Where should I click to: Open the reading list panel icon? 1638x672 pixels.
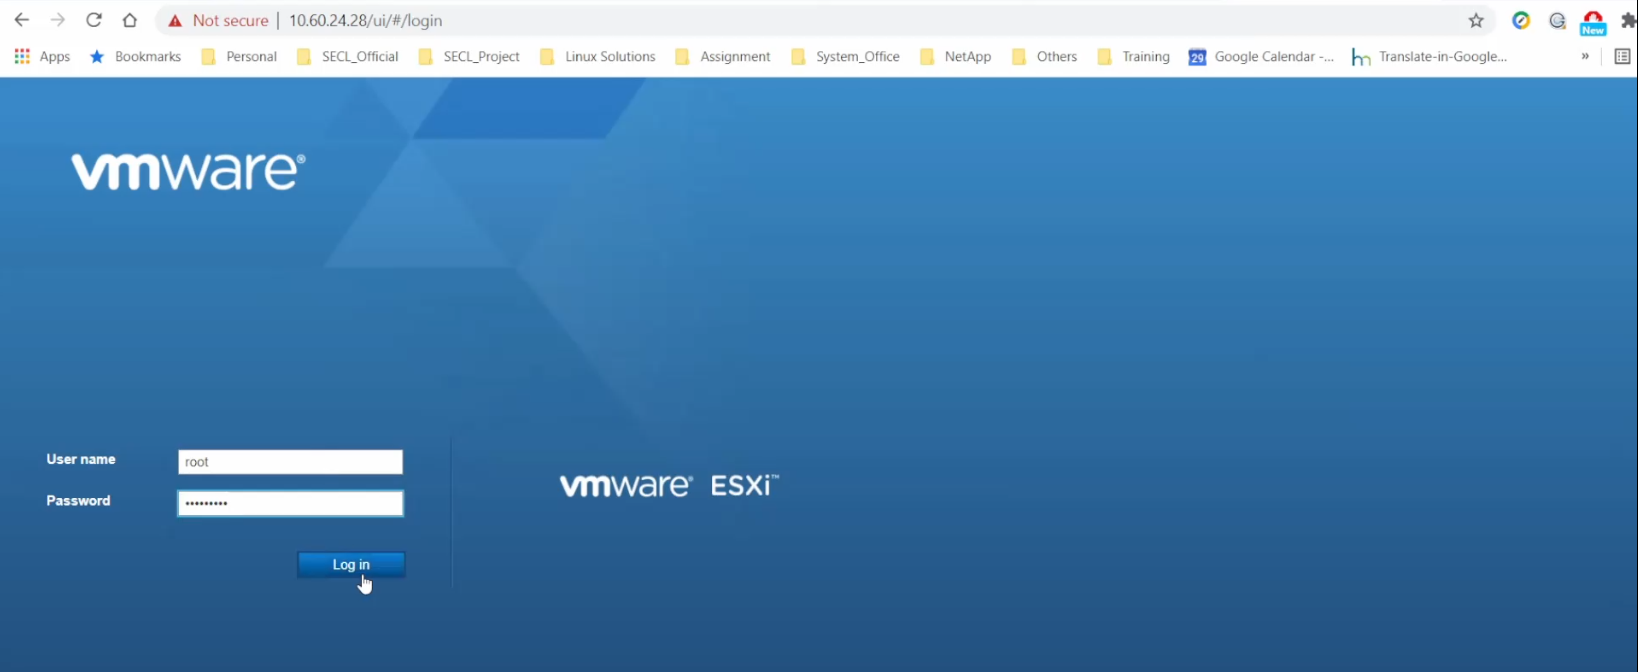point(1622,57)
